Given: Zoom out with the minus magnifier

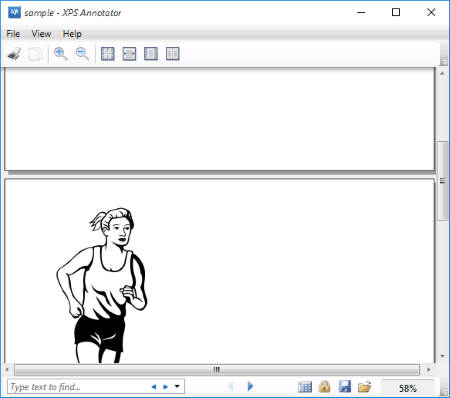Looking at the screenshot, I should pyautogui.click(x=82, y=54).
